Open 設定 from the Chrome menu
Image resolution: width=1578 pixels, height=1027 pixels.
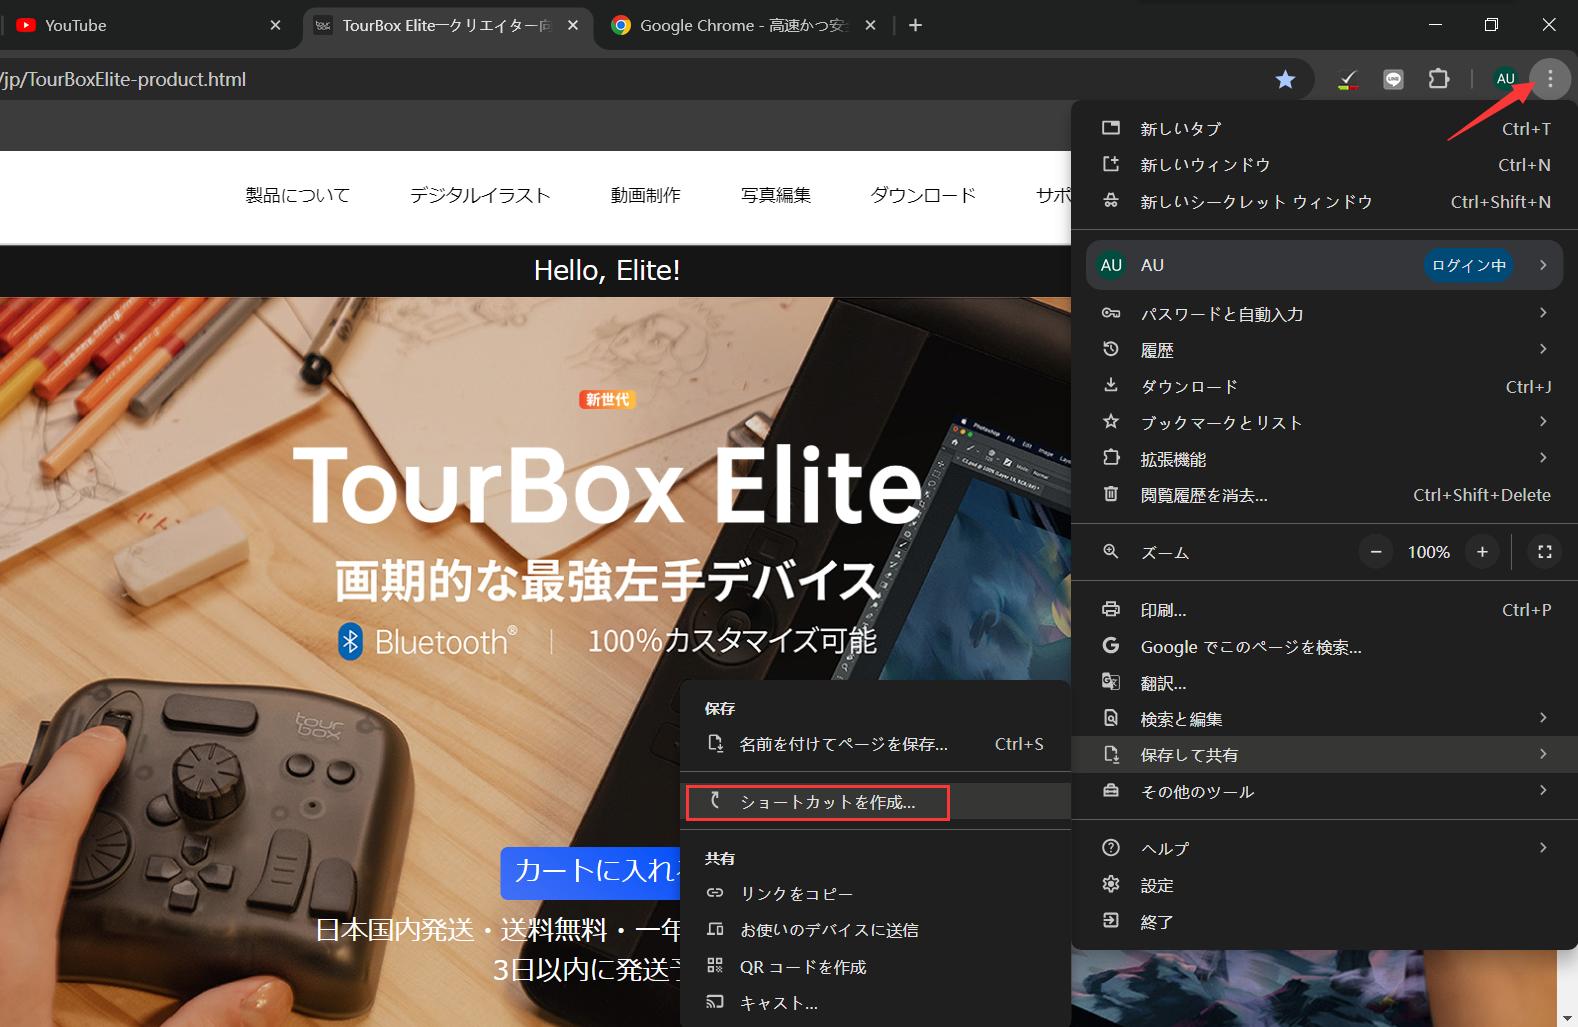pos(1324,885)
